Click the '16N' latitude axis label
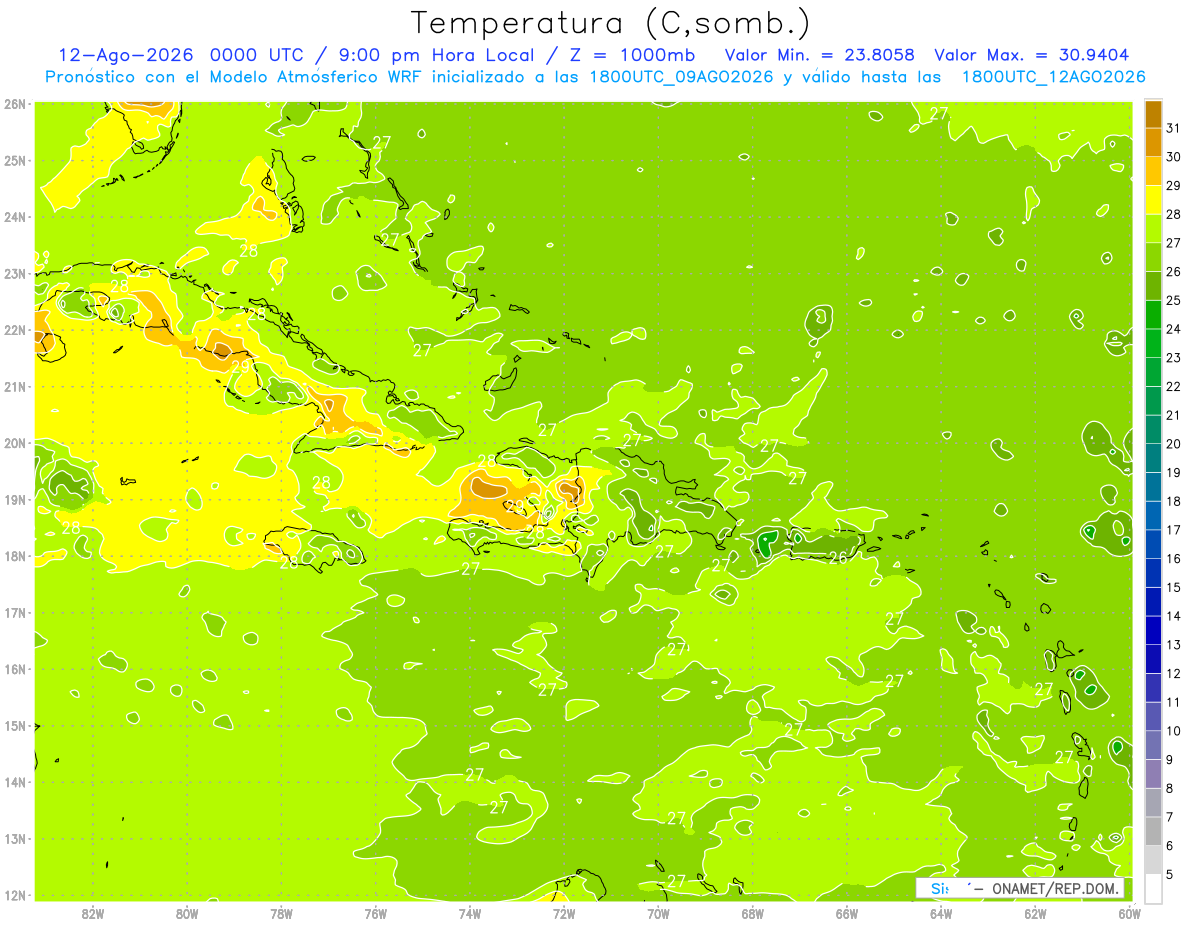The height and width of the screenshot is (927, 1200). (x=14, y=669)
